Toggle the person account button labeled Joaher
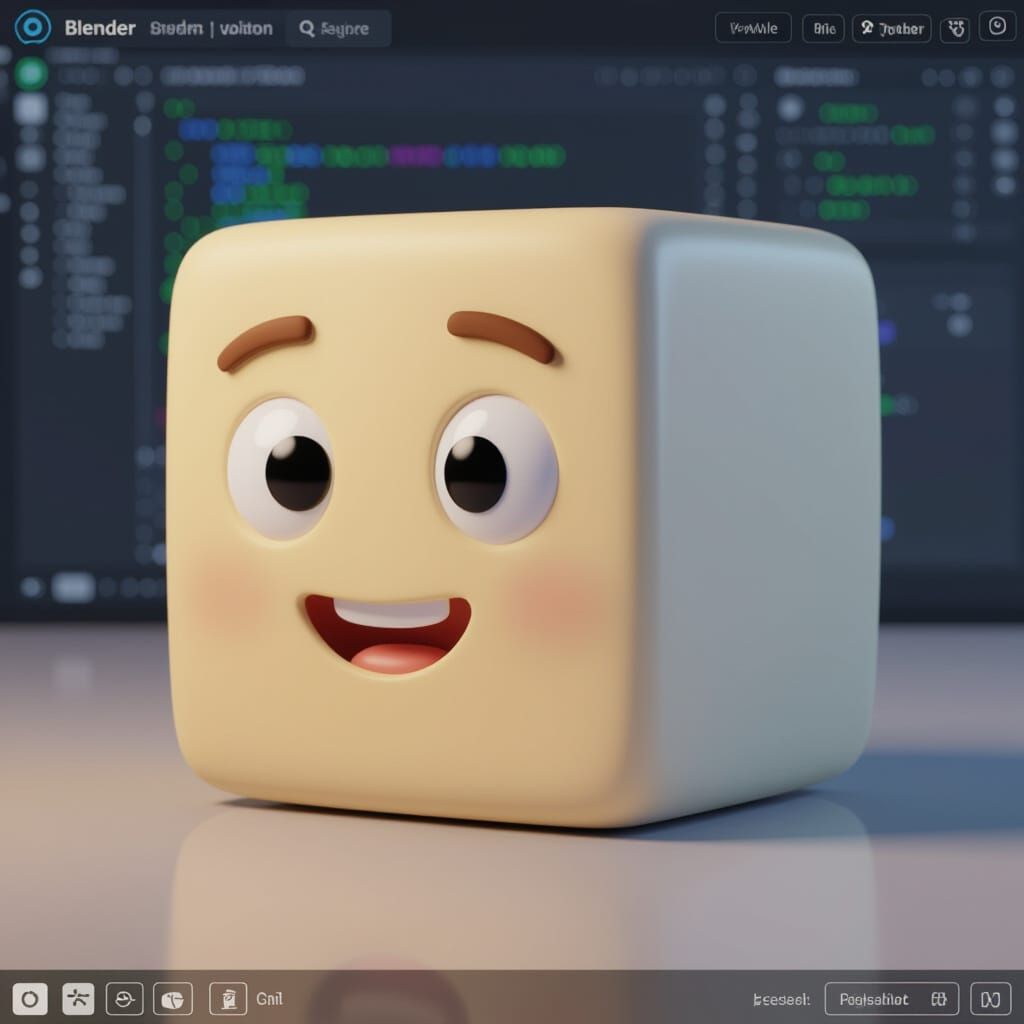 891,28
